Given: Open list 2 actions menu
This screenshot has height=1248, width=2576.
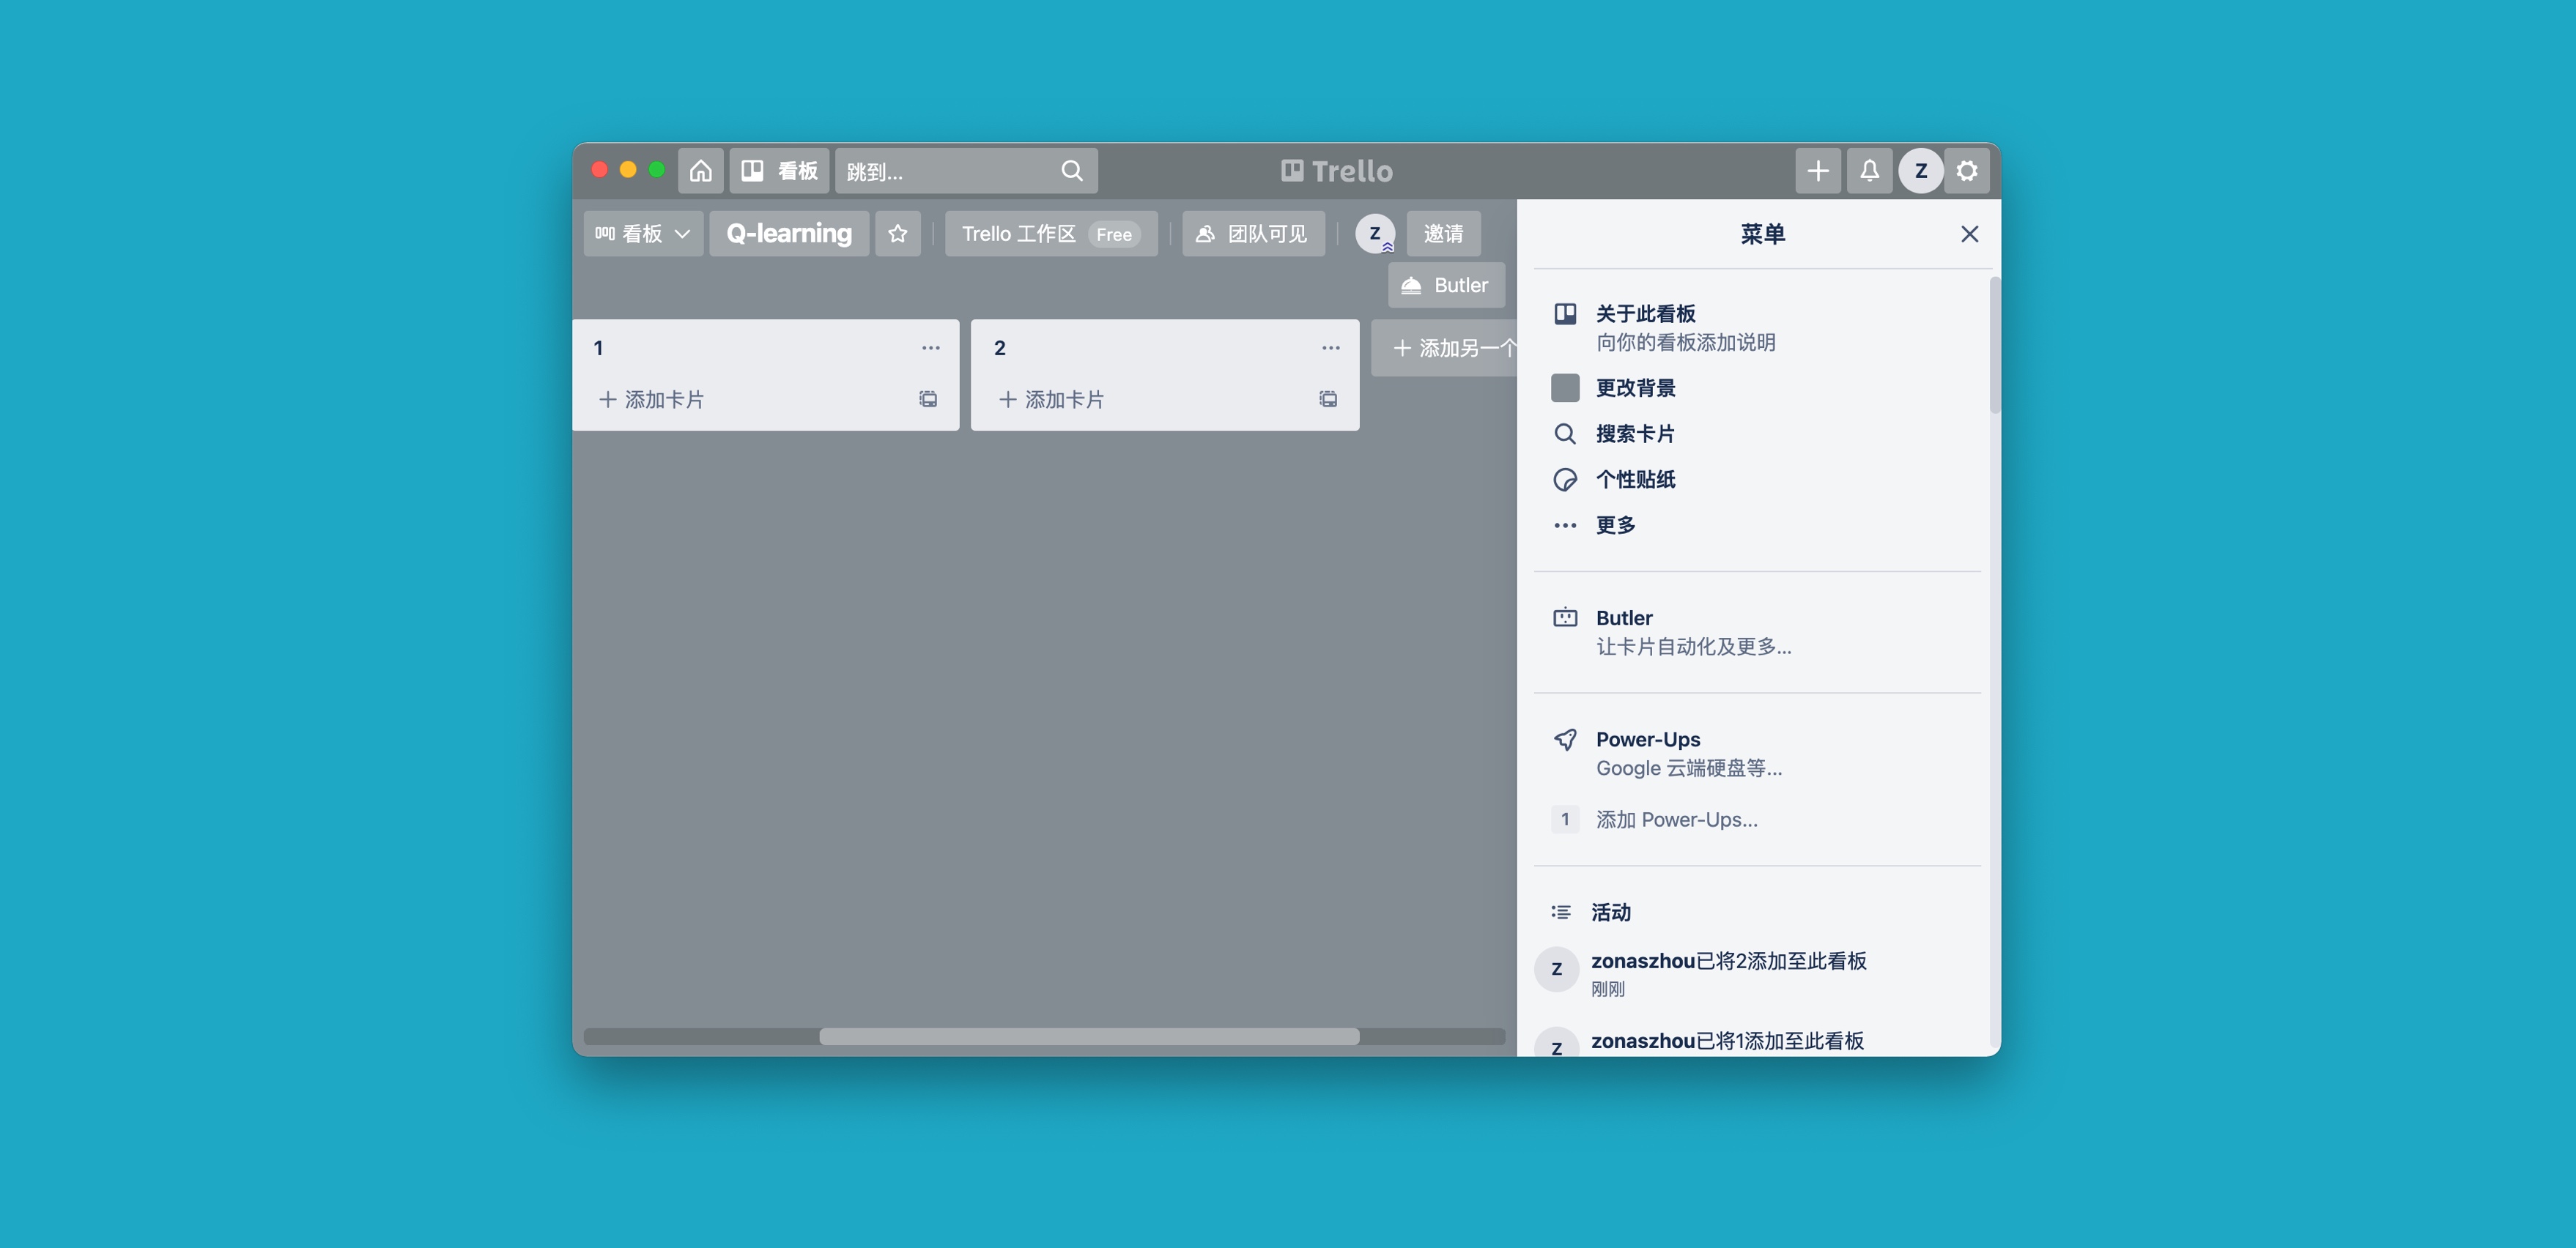Looking at the screenshot, I should [1331, 348].
